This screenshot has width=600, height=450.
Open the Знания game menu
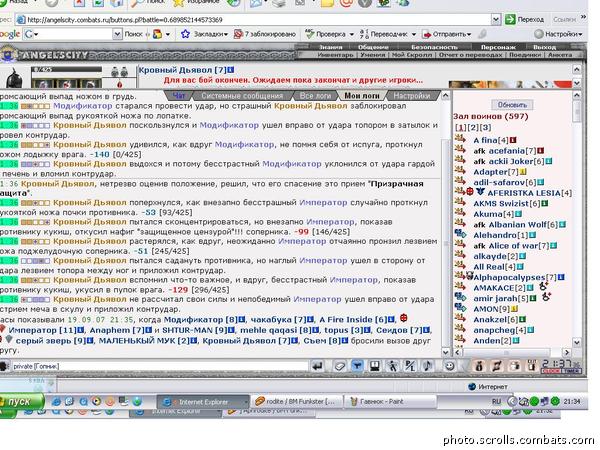click(331, 47)
